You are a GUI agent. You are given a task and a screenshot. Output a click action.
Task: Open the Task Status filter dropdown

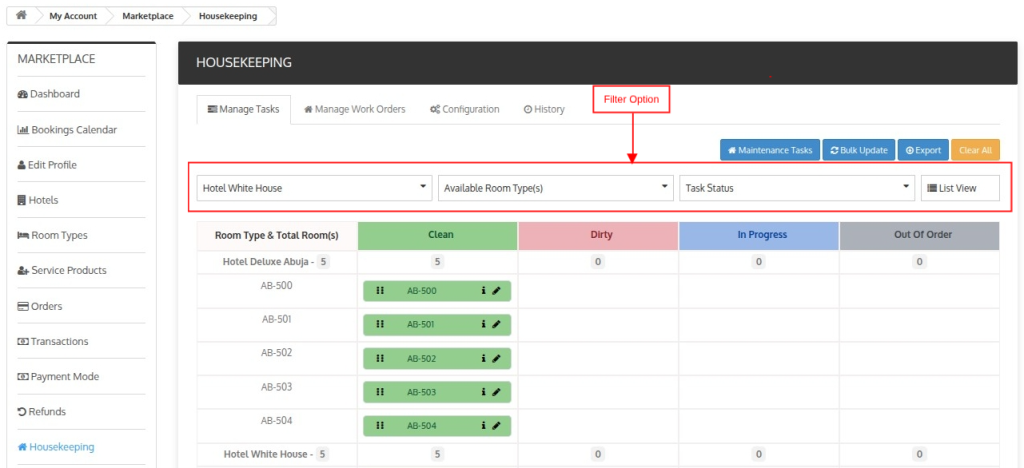(x=797, y=188)
